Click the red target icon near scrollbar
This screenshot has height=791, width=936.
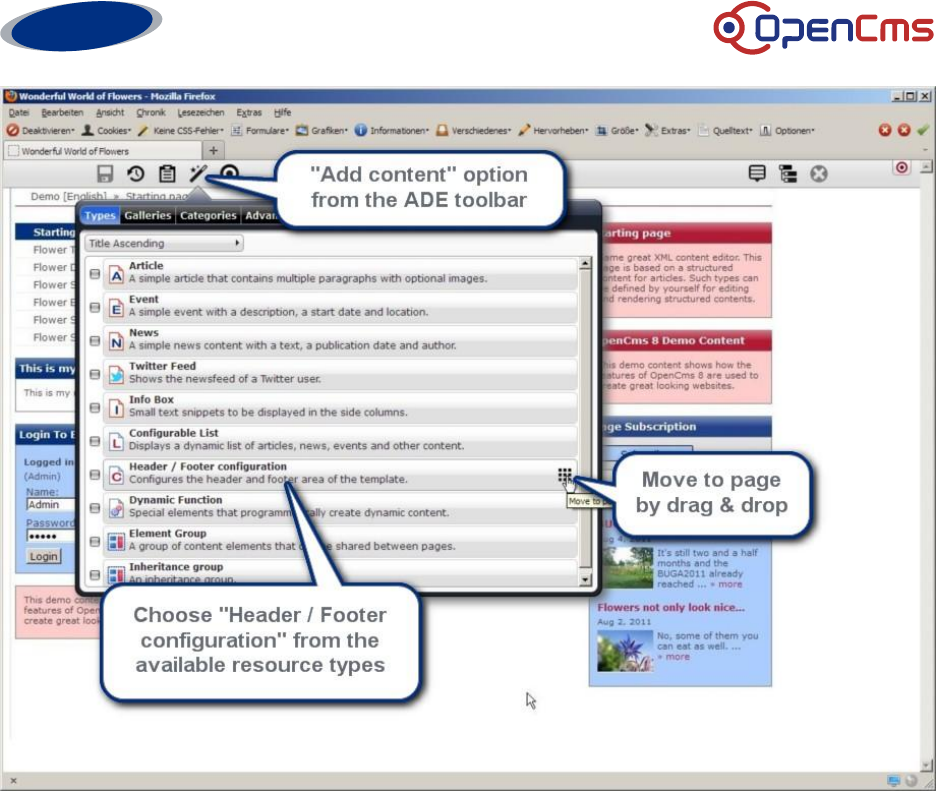click(x=902, y=168)
